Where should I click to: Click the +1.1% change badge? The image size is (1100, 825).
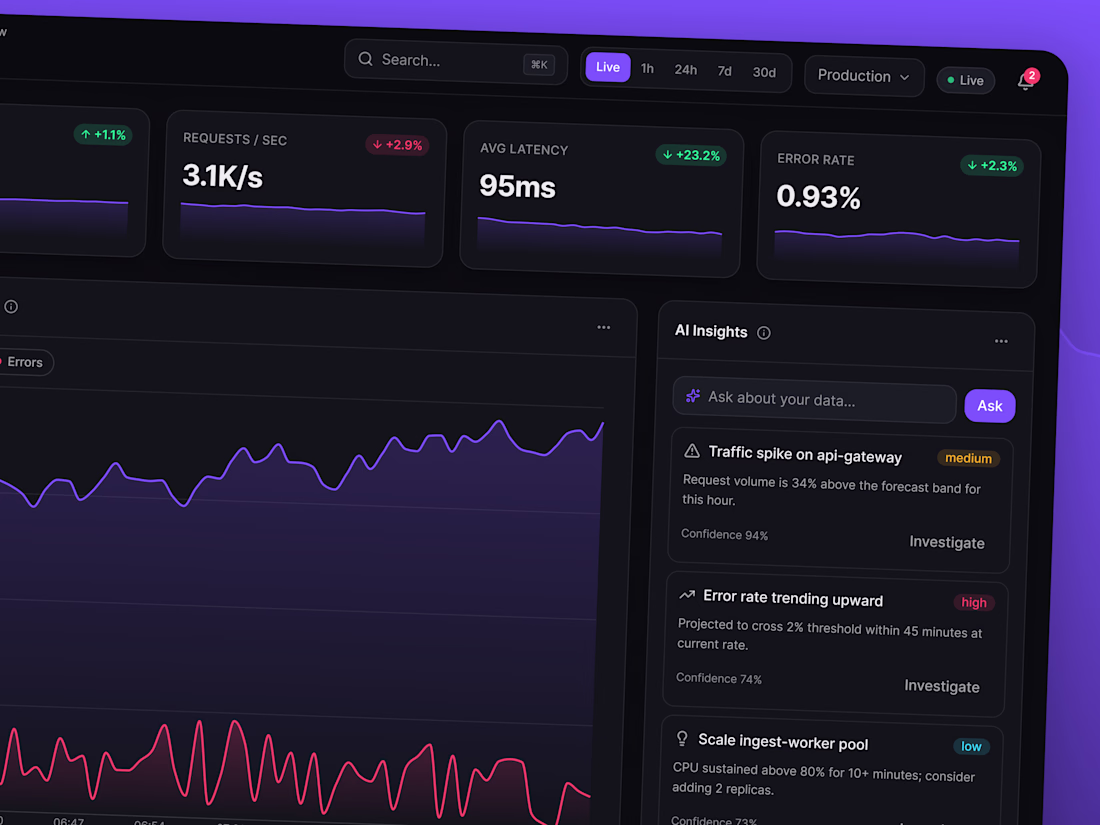pyautogui.click(x=103, y=135)
